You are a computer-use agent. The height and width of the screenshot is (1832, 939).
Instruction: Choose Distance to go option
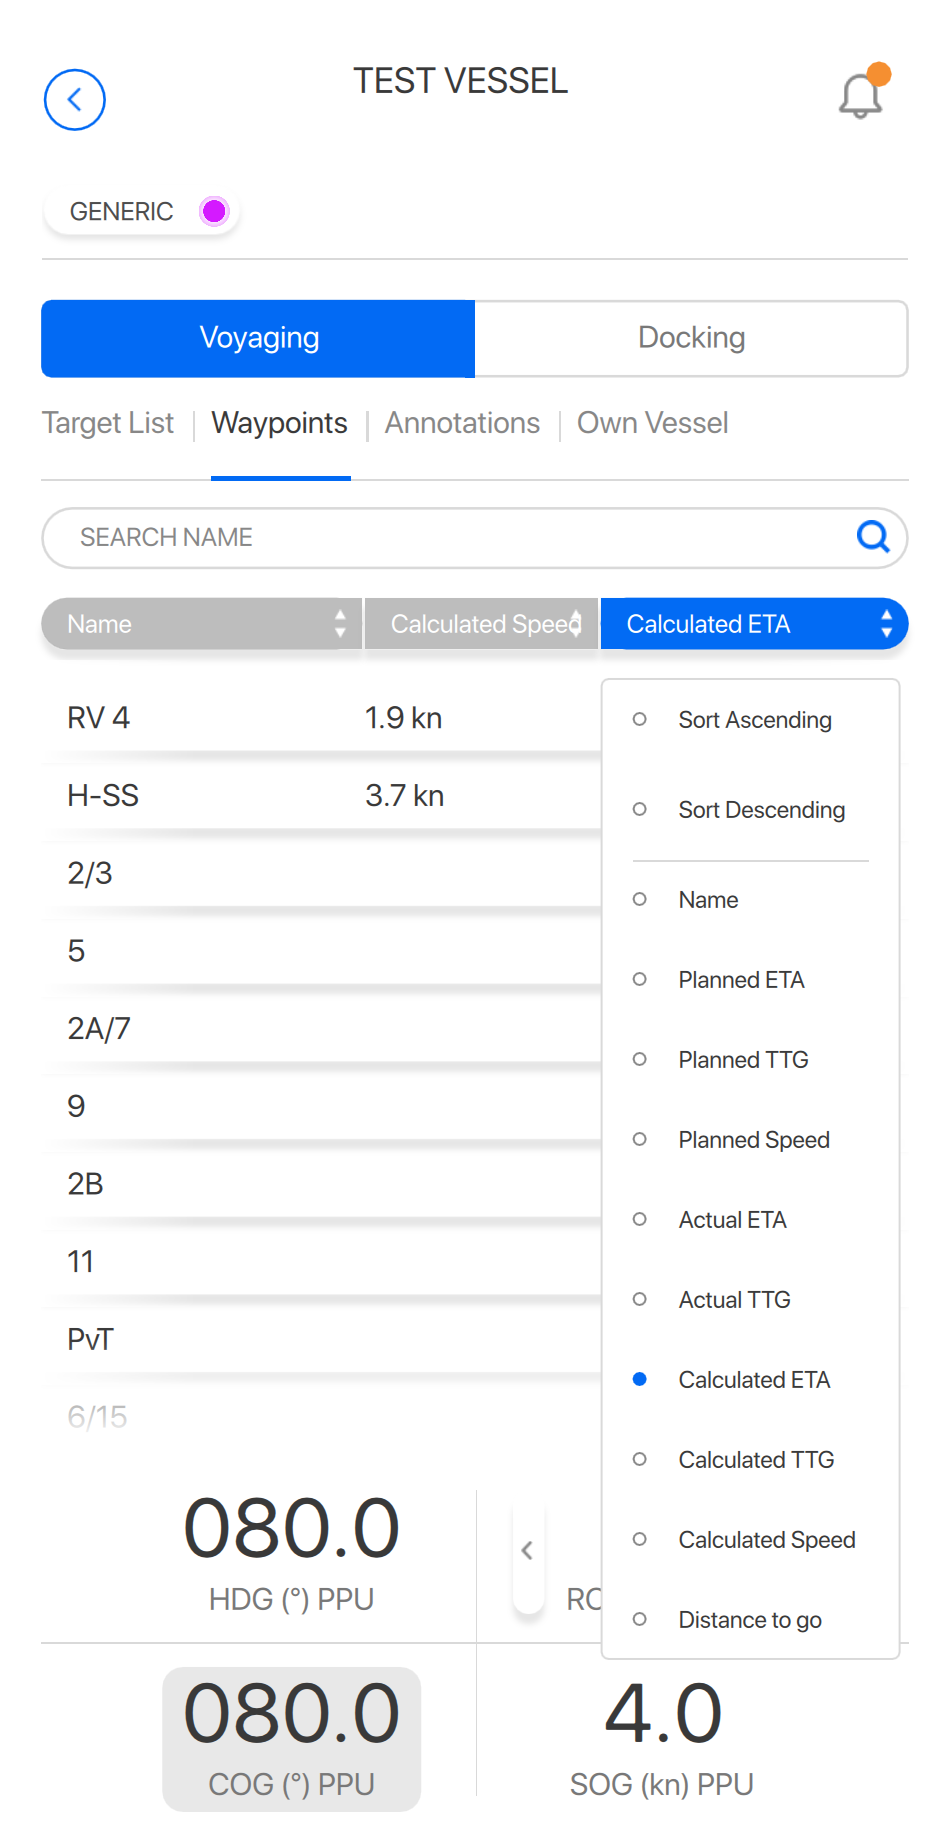coord(749,1620)
